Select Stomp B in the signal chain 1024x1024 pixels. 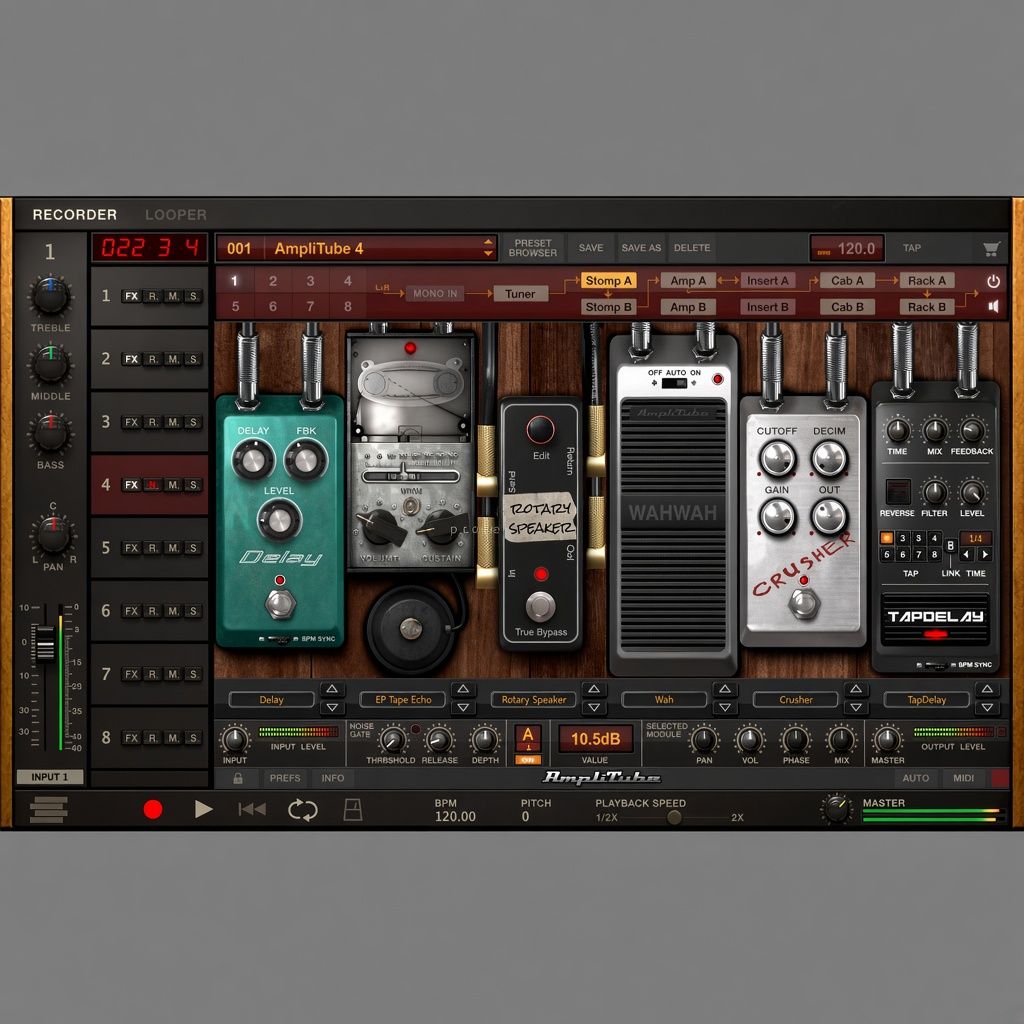coord(608,307)
